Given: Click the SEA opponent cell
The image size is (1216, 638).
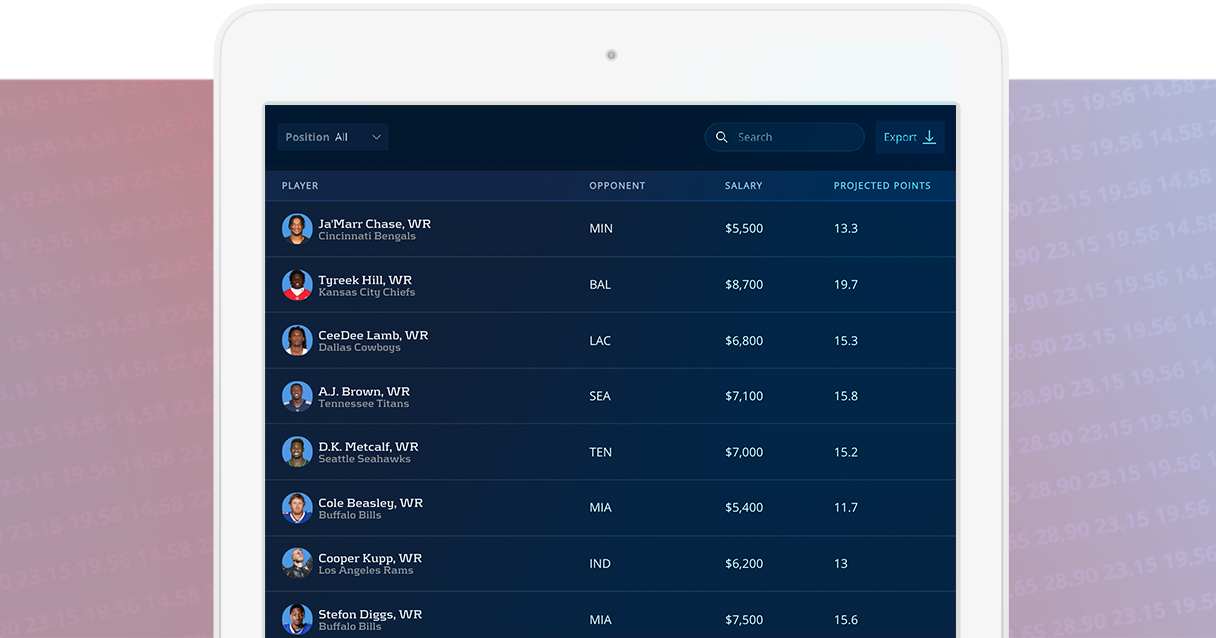Looking at the screenshot, I should click(x=600, y=396).
